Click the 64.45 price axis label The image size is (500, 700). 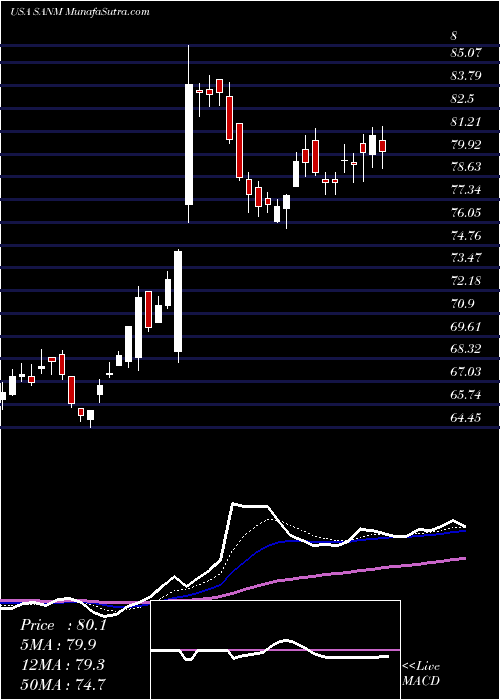tap(467, 418)
